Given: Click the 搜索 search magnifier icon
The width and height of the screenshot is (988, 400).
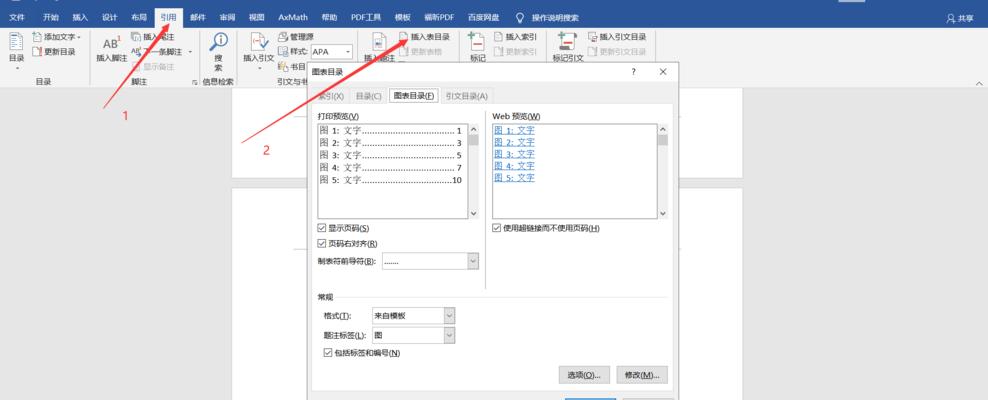Looking at the screenshot, I should tap(219, 42).
